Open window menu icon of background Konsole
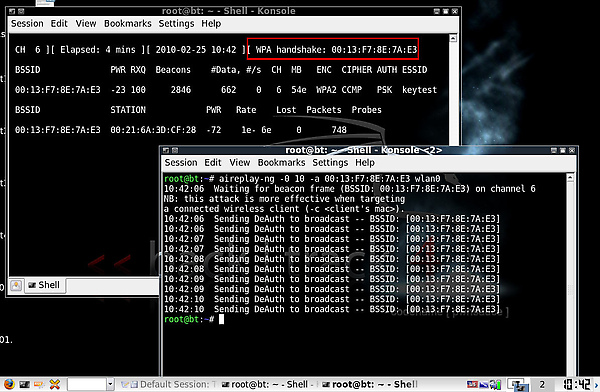This screenshot has height=392, width=600. [x=12, y=11]
